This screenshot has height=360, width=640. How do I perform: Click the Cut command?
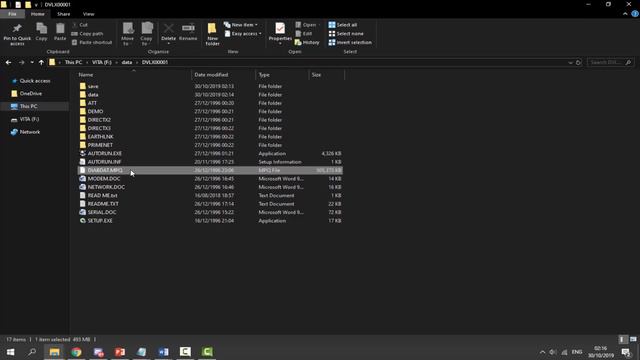point(80,25)
